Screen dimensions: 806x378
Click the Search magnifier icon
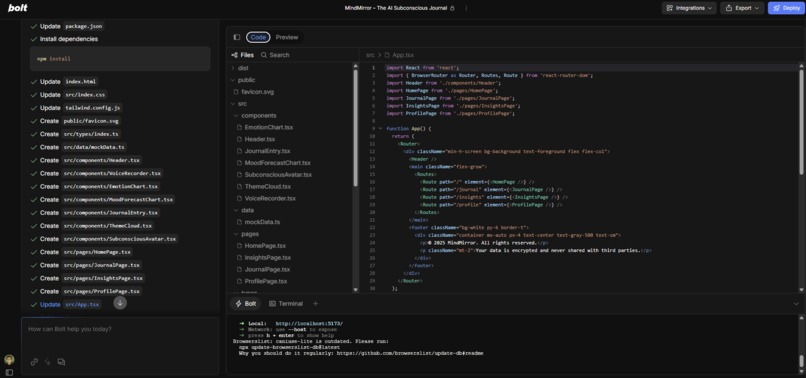click(264, 55)
